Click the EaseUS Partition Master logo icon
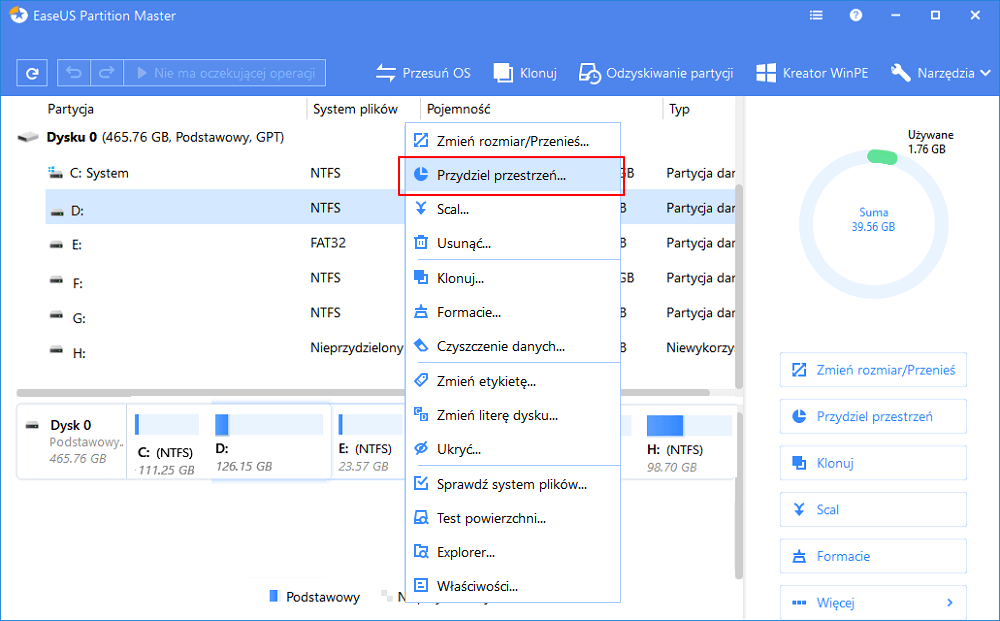 (x=19, y=15)
